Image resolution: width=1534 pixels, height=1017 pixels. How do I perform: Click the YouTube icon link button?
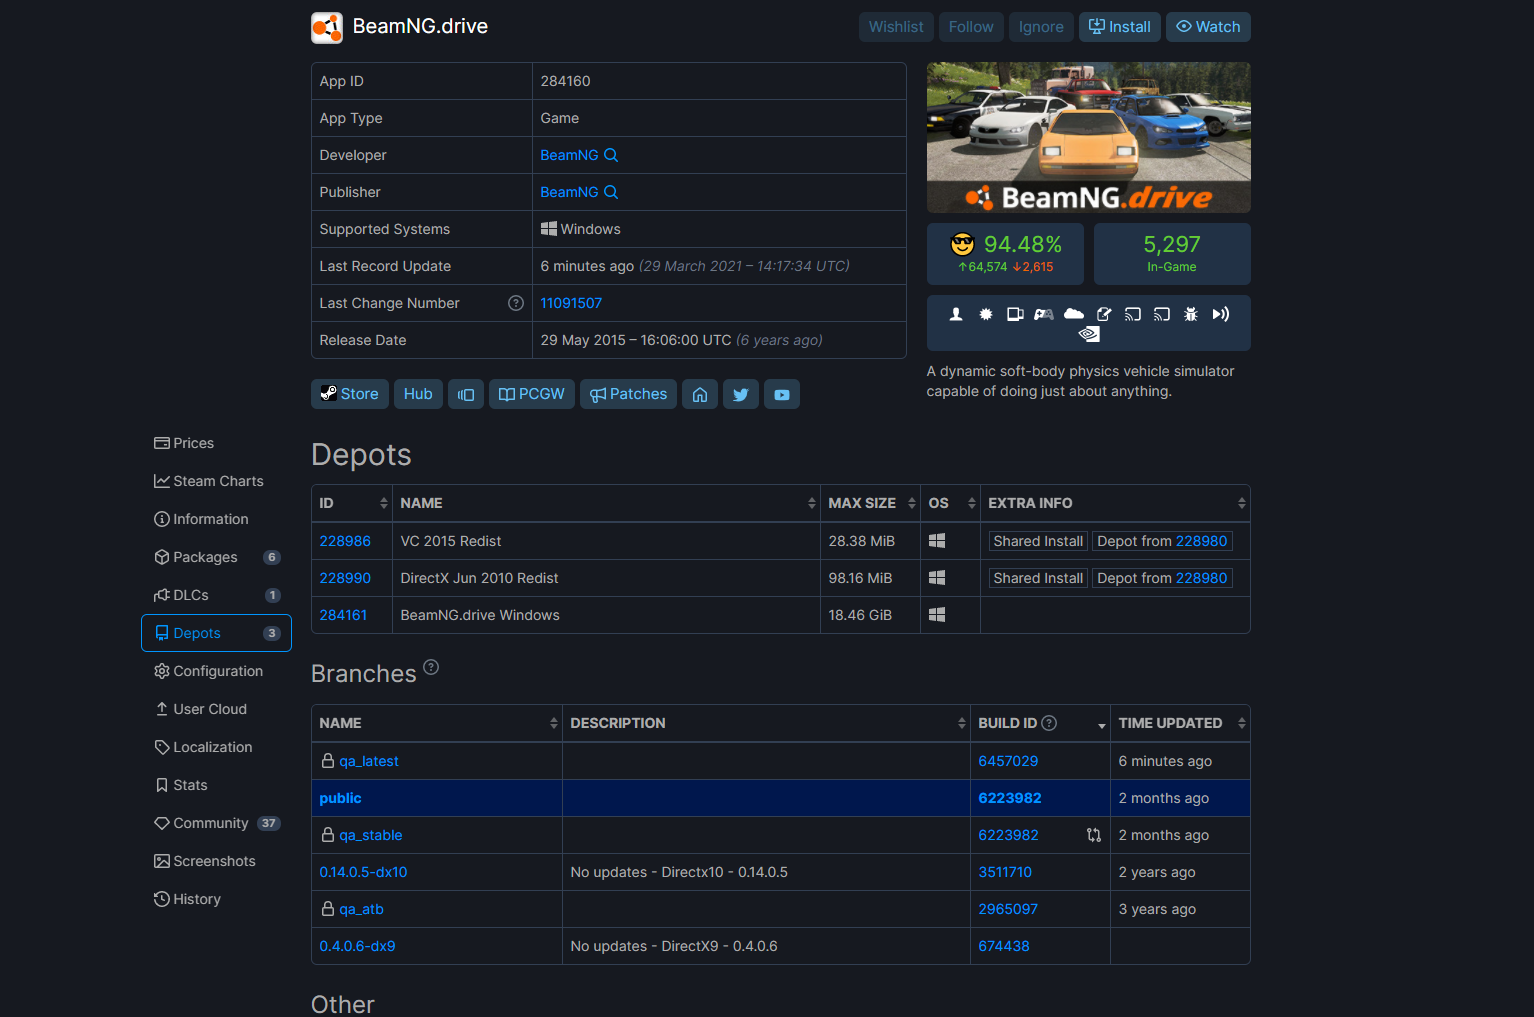(782, 394)
